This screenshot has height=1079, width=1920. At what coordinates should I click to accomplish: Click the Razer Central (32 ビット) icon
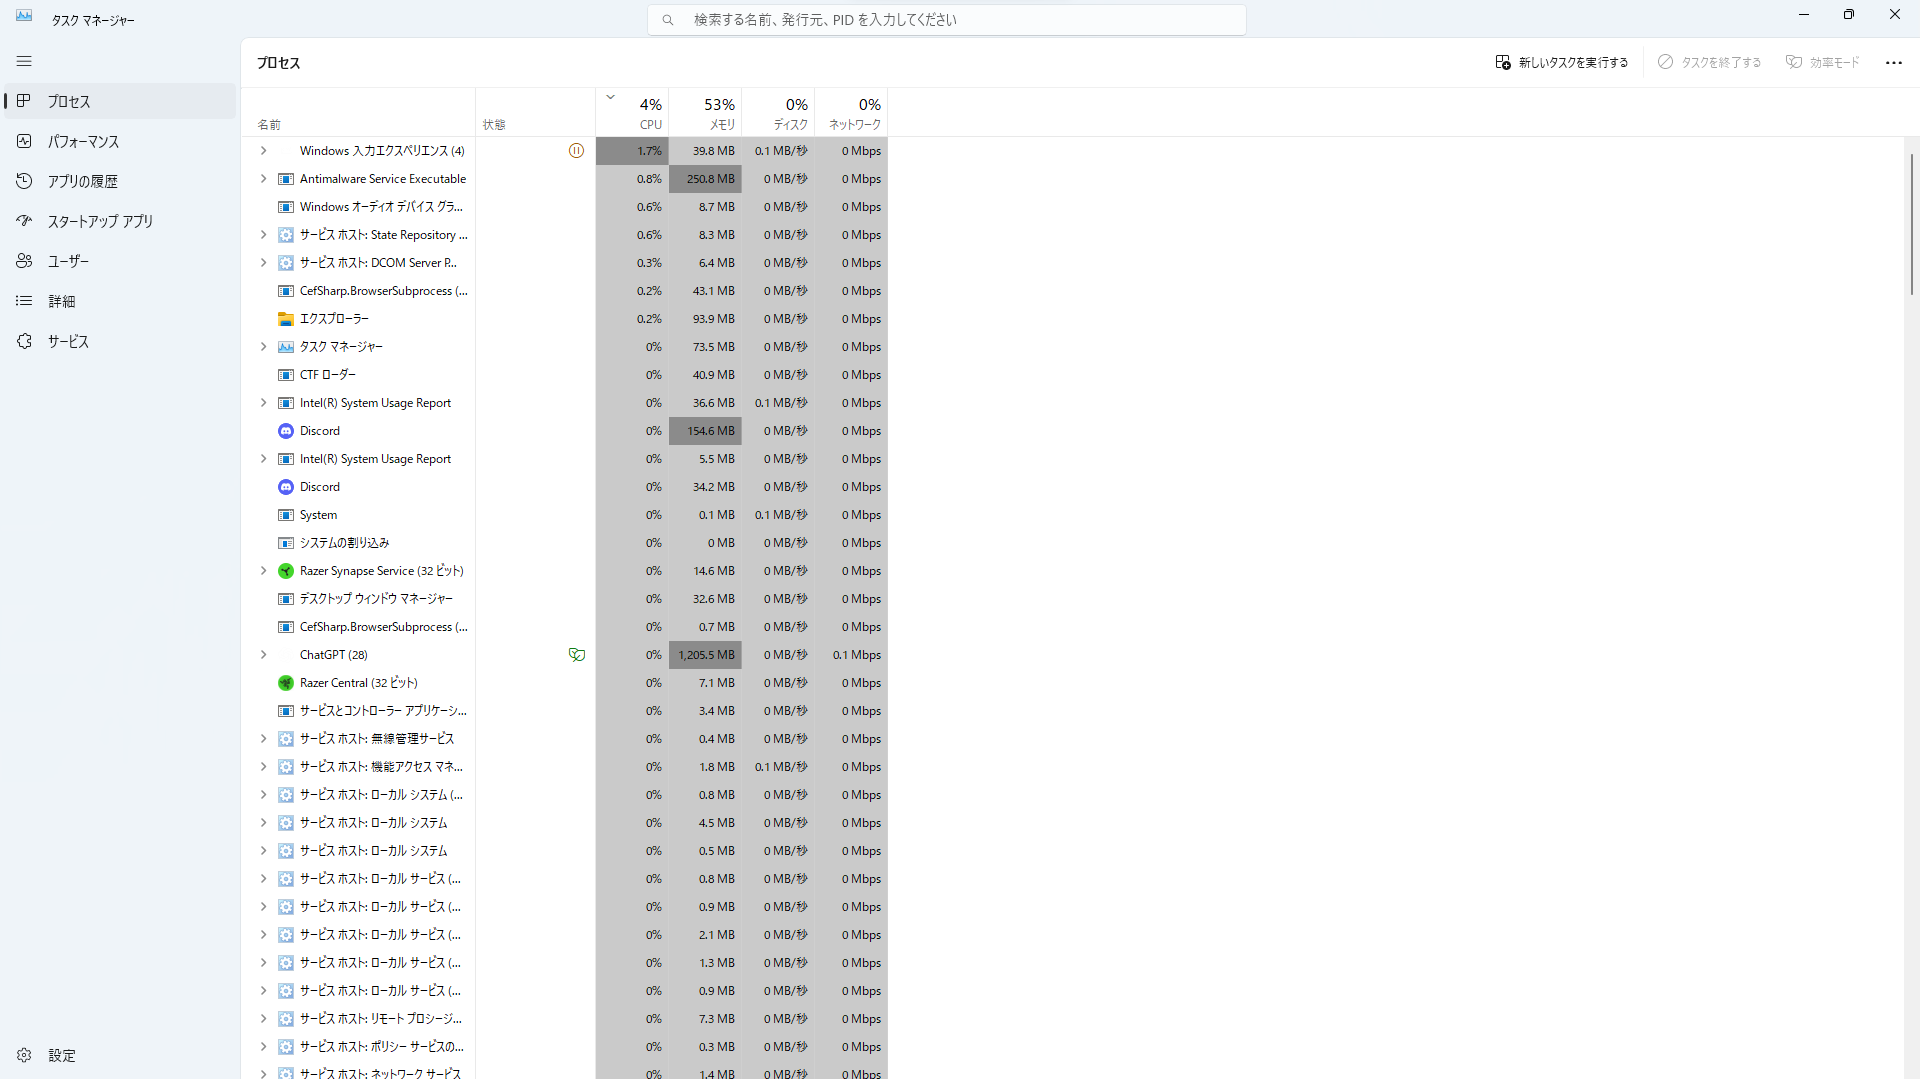coord(286,683)
